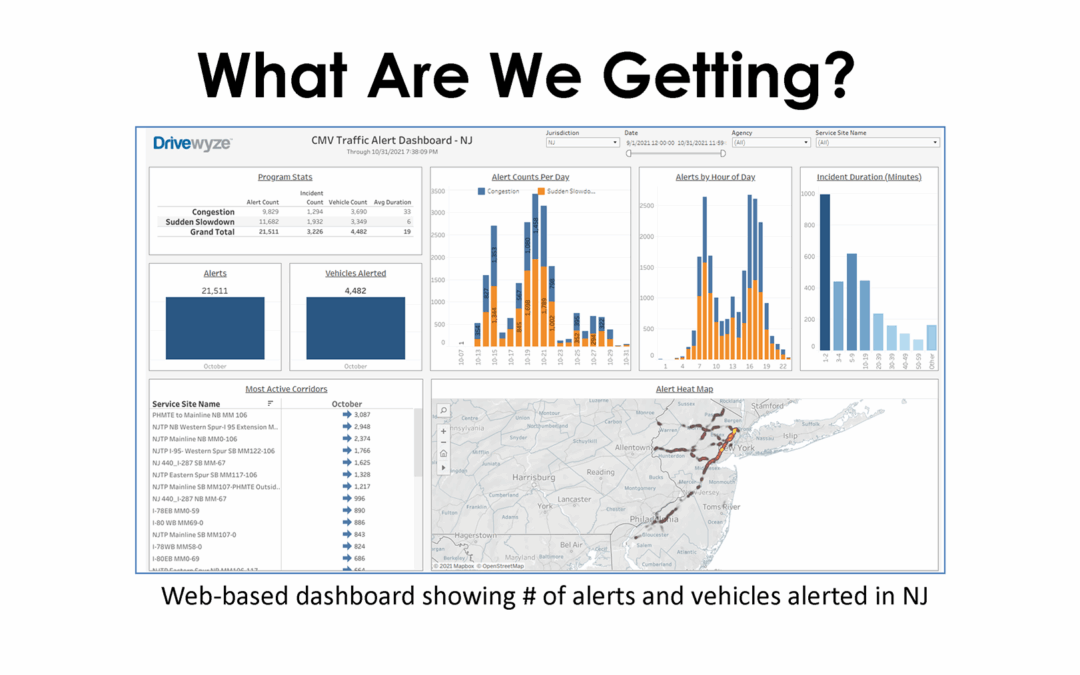1080x675 pixels.
Task: Open the Service Site Name dropdown
Action: pyautogui.click(x=877, y=143)
